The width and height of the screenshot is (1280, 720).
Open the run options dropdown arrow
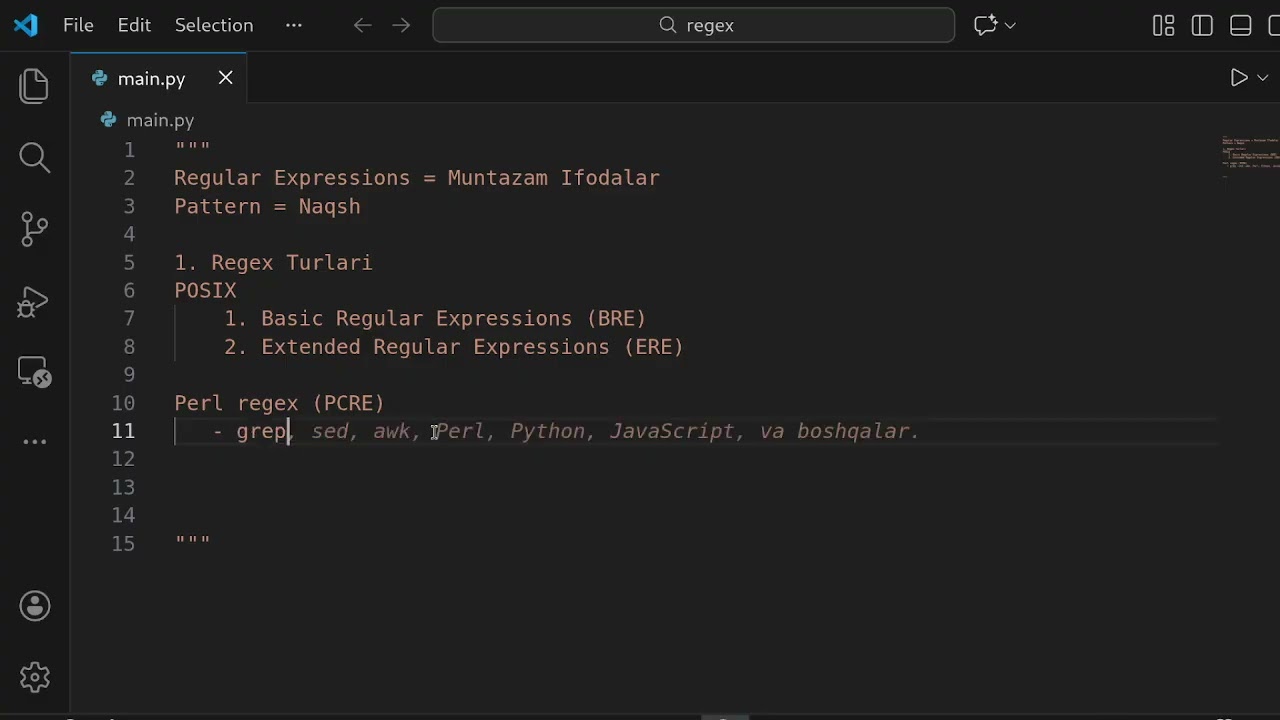coord(1262,78)
